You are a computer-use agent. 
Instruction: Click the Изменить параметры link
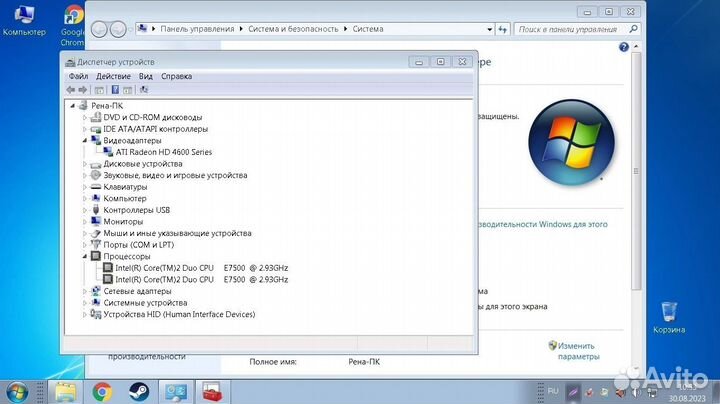pos(578,351)
